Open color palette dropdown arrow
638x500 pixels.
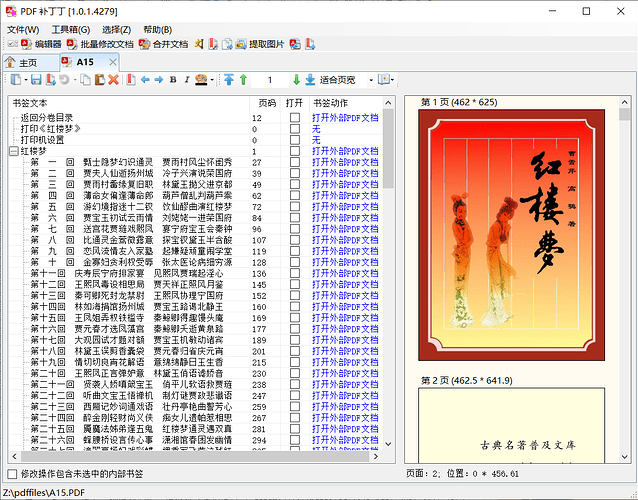point(212,80)
